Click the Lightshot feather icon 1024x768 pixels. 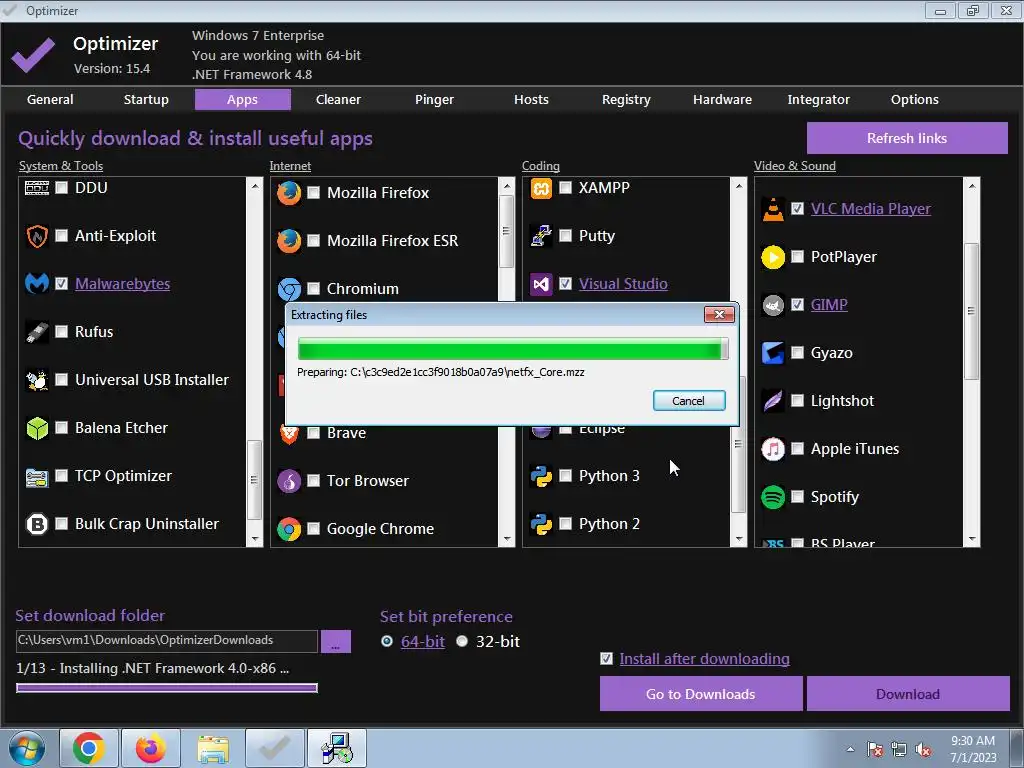coord(773,401)
